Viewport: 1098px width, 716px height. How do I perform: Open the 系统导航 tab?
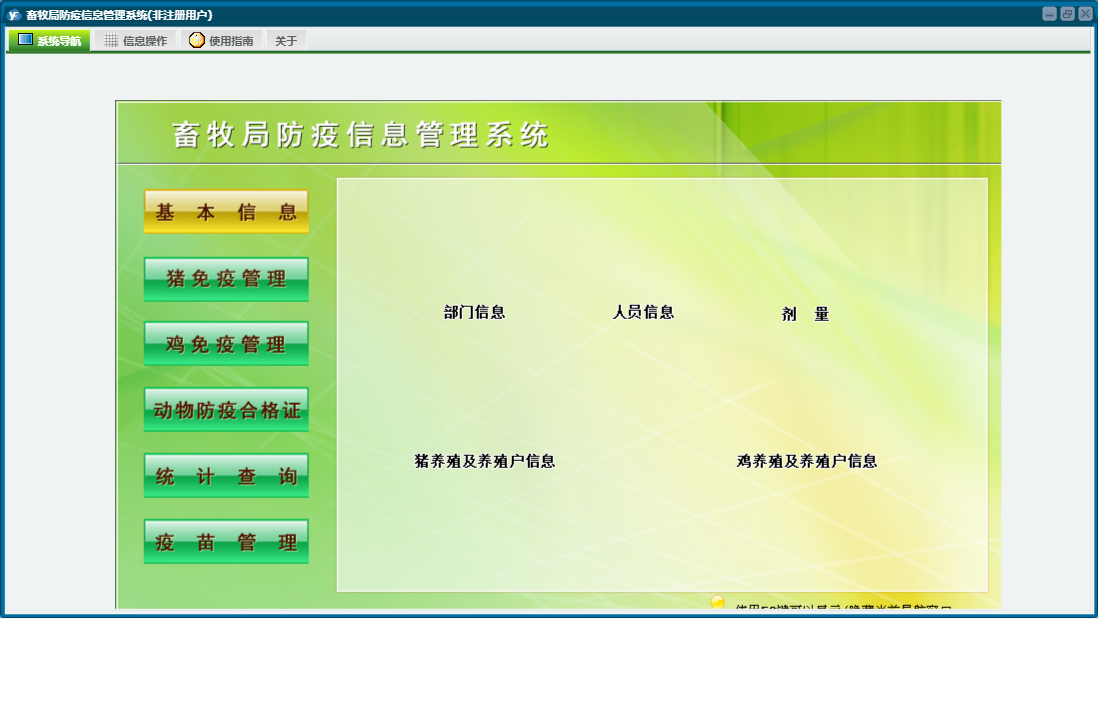[x=49, y=41]
